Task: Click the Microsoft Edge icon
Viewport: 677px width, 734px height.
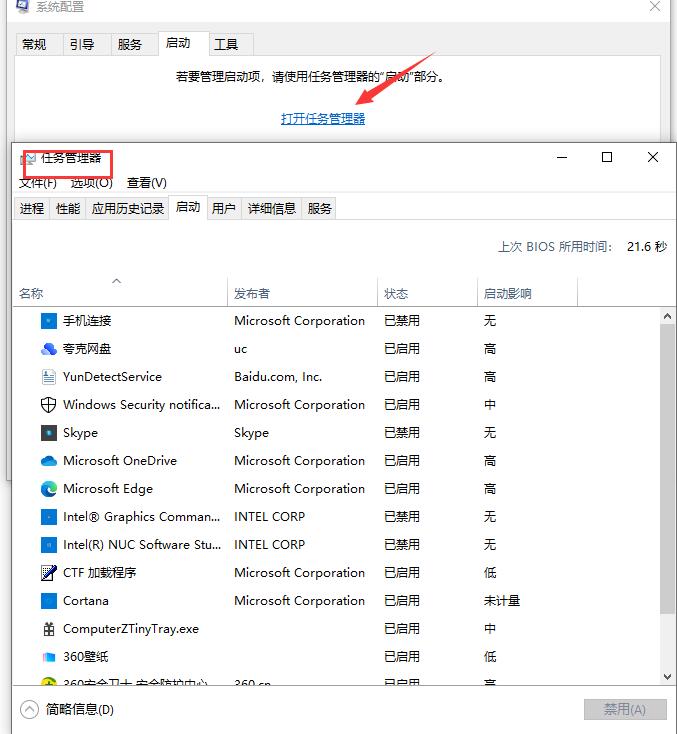Action: (x=49, y=489)
